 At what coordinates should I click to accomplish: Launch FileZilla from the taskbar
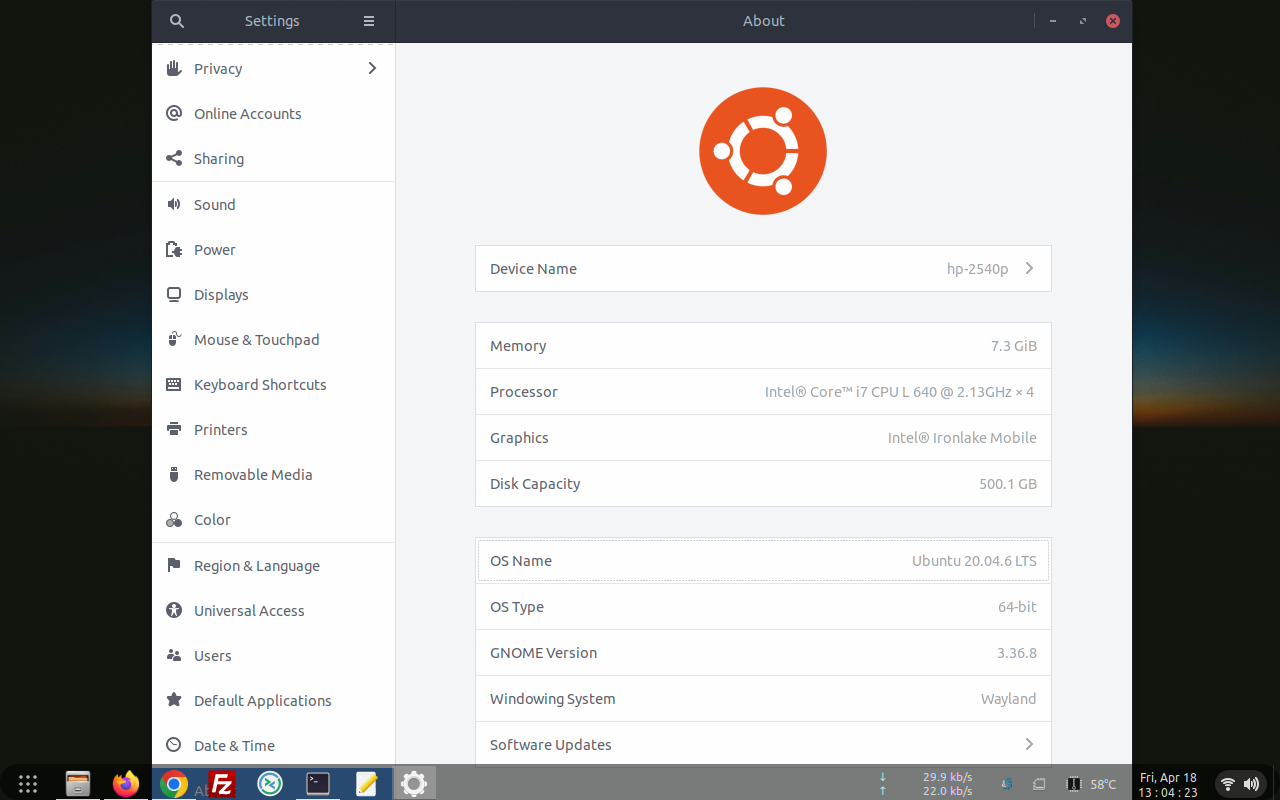click(222, 784)
